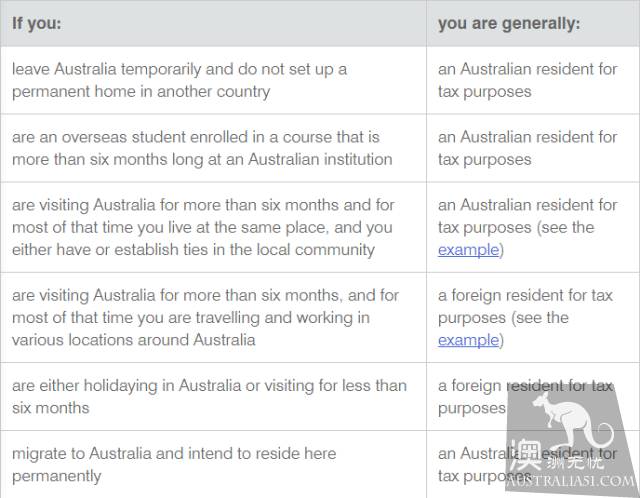Click the 'travelling and working' row text
The height and width of the screenshot is (498, 640).
tap(205, 318)
